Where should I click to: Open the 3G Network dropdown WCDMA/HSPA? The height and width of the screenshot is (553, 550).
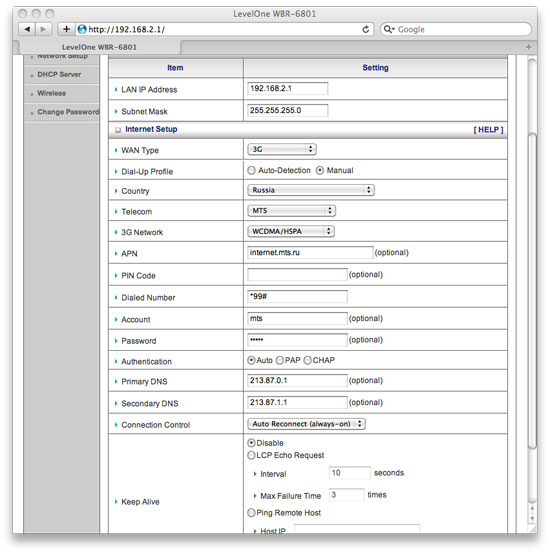tap(291, 231)
